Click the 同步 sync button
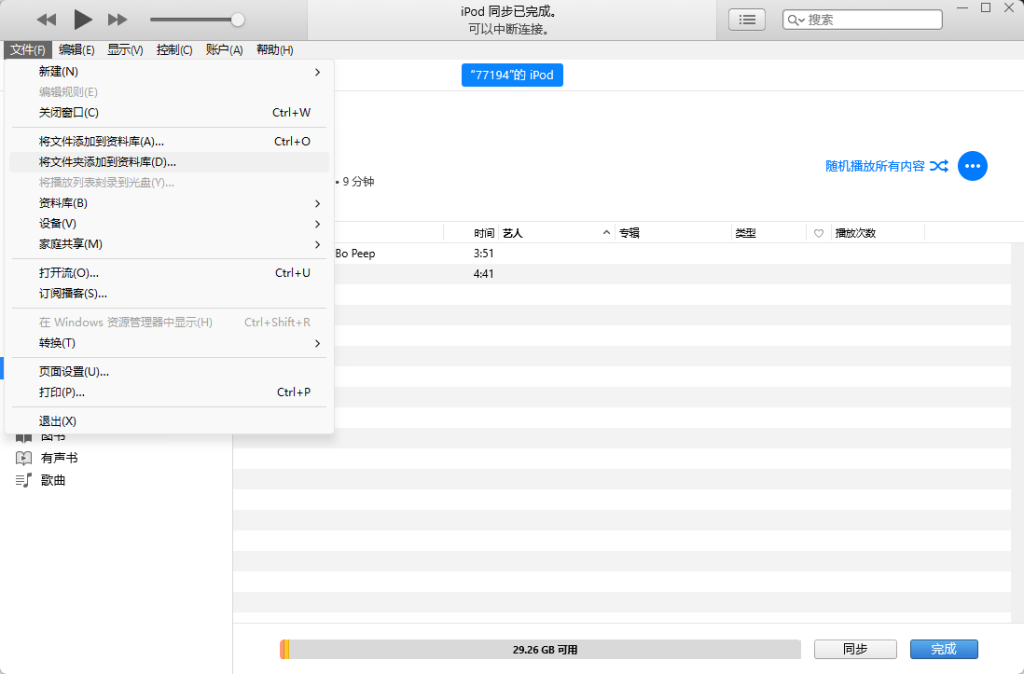The width and height of the screenshot is (1024, 674). [854, 649]
